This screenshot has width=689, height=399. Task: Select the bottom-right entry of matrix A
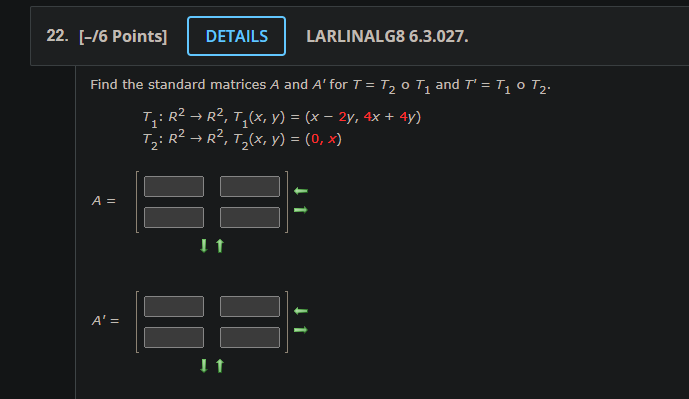(250, 218)
